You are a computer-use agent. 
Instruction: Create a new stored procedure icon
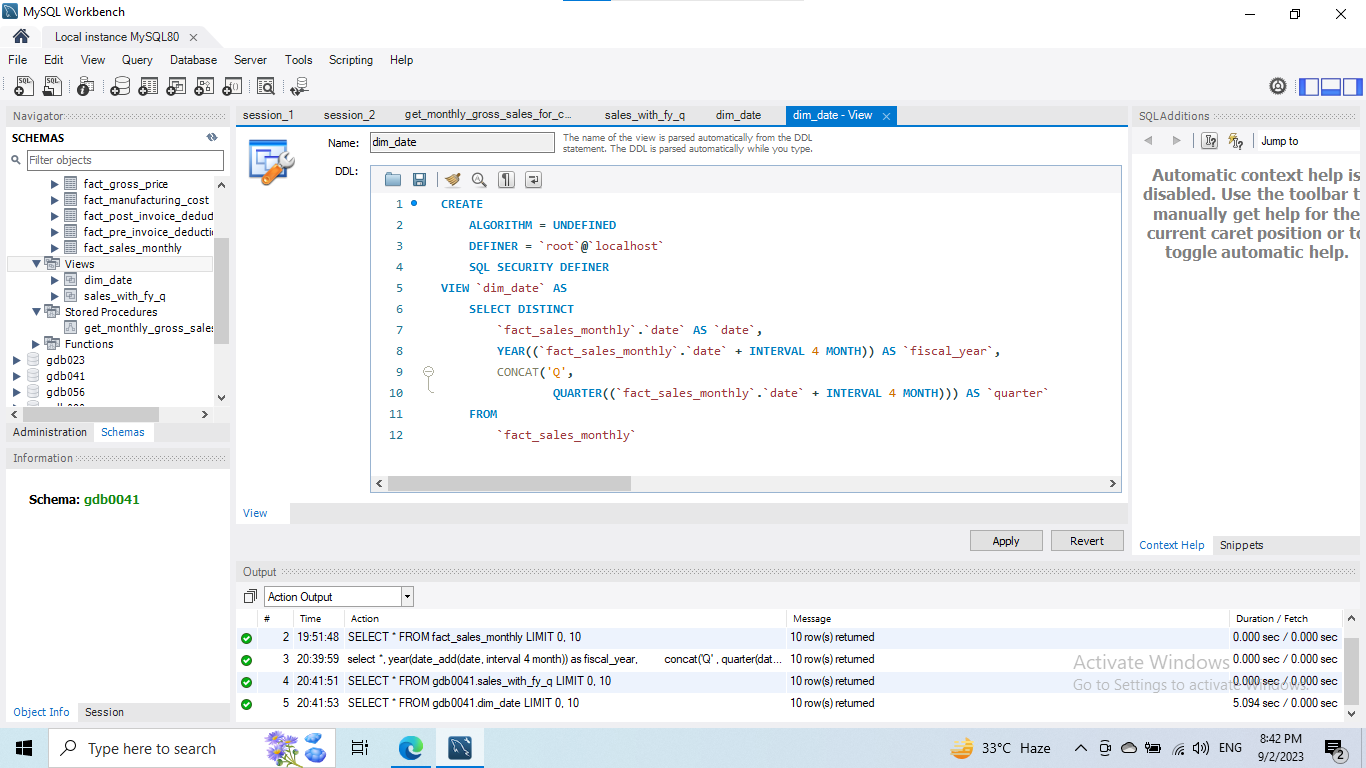point(204,87)
